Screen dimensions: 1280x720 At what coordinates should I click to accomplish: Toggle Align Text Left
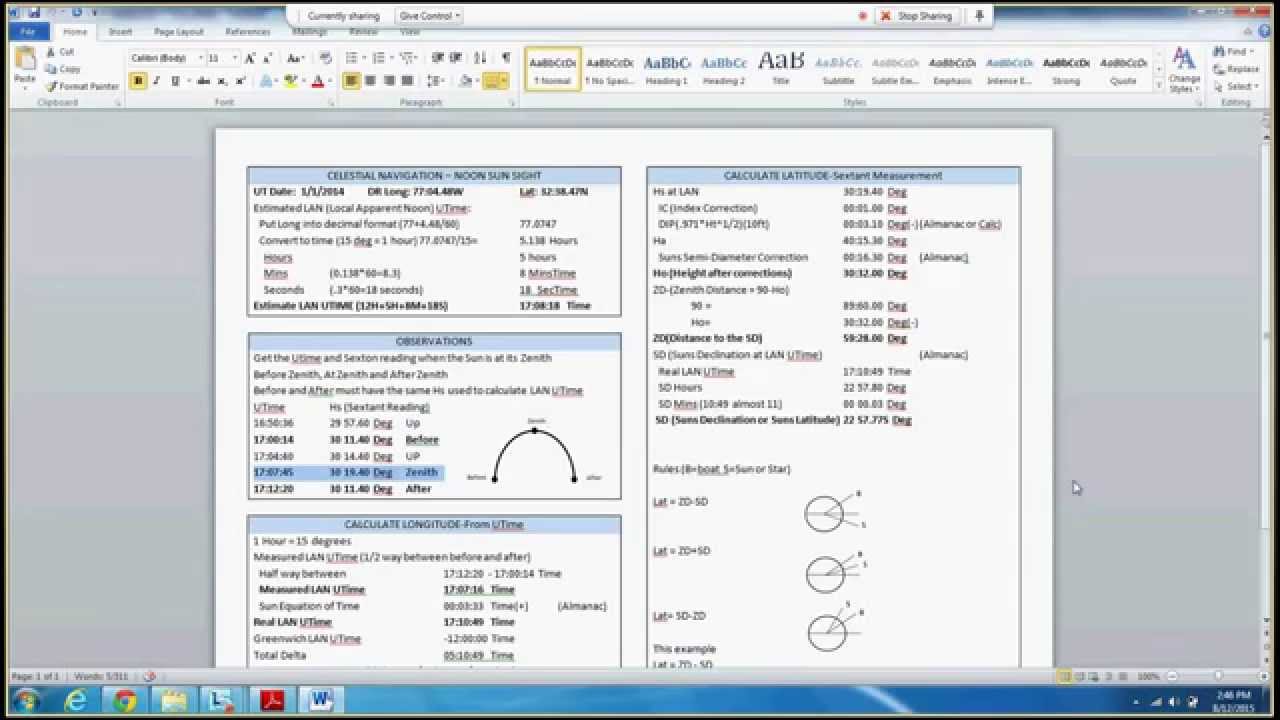click(352, 81)
